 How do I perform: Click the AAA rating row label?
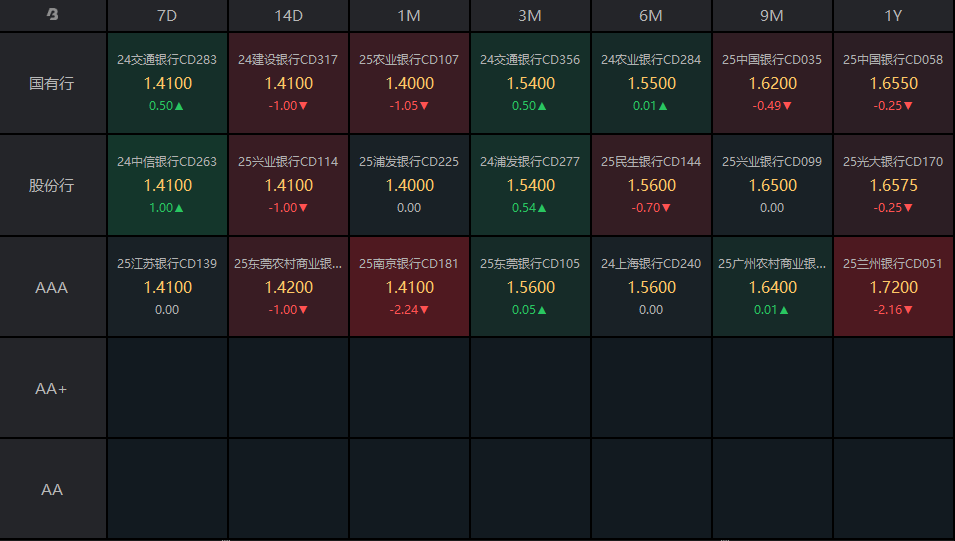(x=52, y=287)
